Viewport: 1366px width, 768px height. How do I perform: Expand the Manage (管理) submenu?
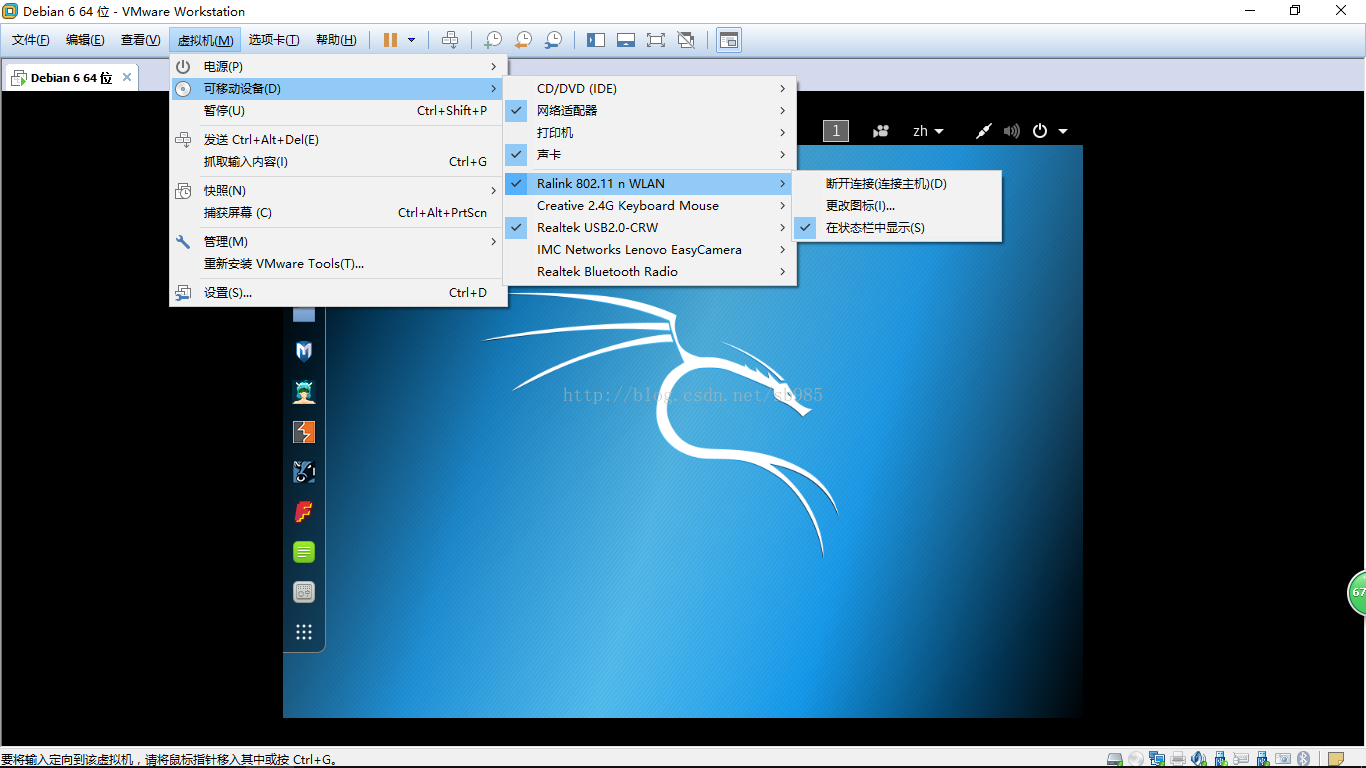[338, 241]
